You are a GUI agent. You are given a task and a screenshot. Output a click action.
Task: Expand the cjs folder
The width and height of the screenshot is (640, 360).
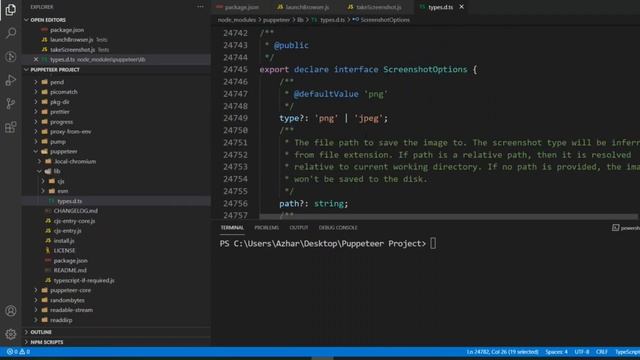[x=60, y=181]
